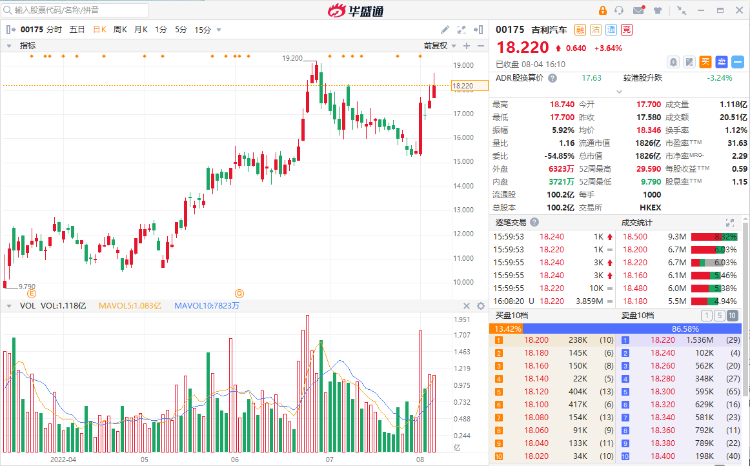Click the blue 卖 sell button
The height and width of the screenshot is (466, 750).
tap(722, 62)
